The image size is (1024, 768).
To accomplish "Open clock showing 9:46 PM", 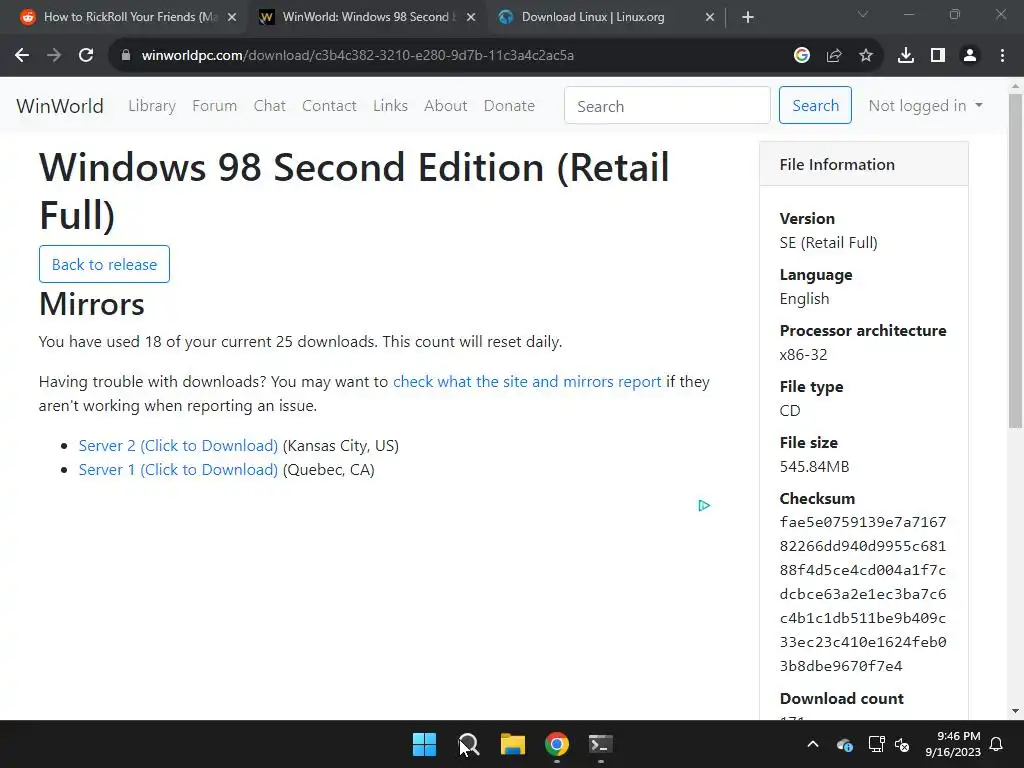I will coord(953,744).
